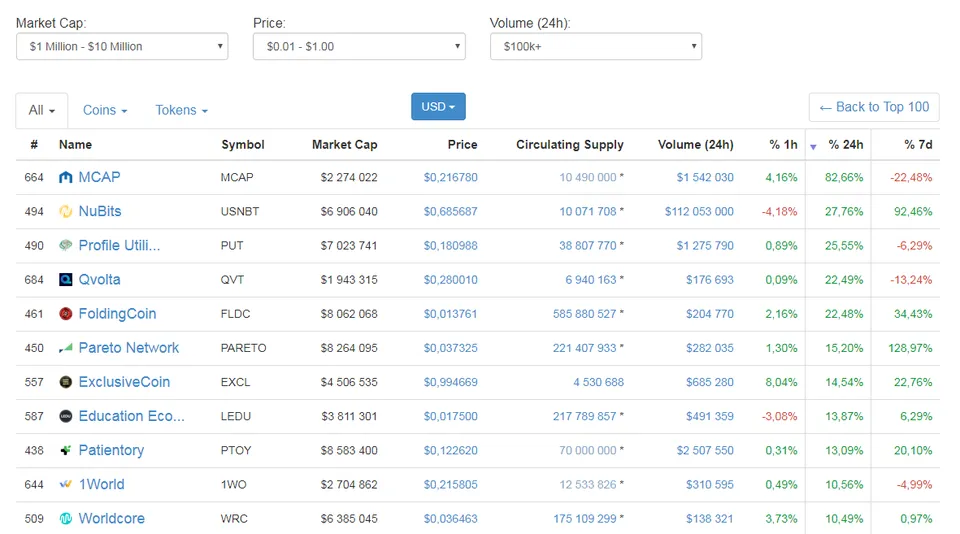Click ExclusiveCoin supply 4 530 688
960x534 pixels.
(x=598, y=382)
